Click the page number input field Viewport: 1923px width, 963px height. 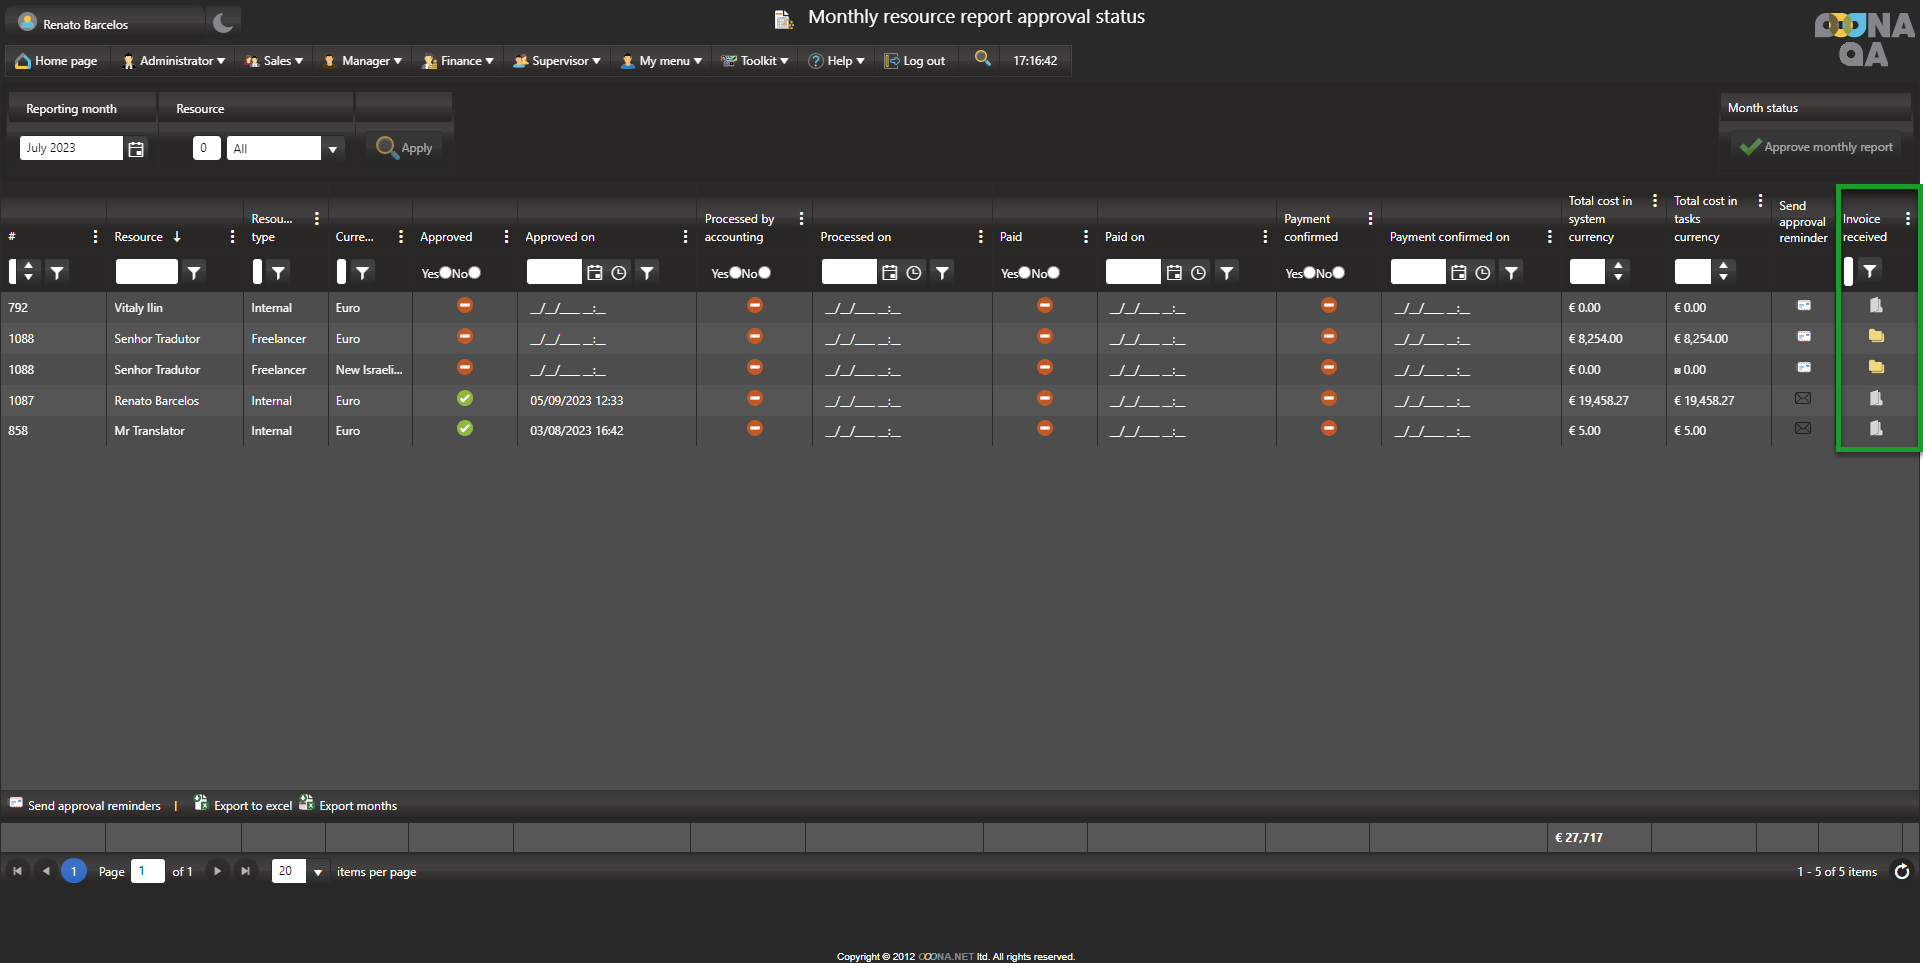tap(147, 871)
